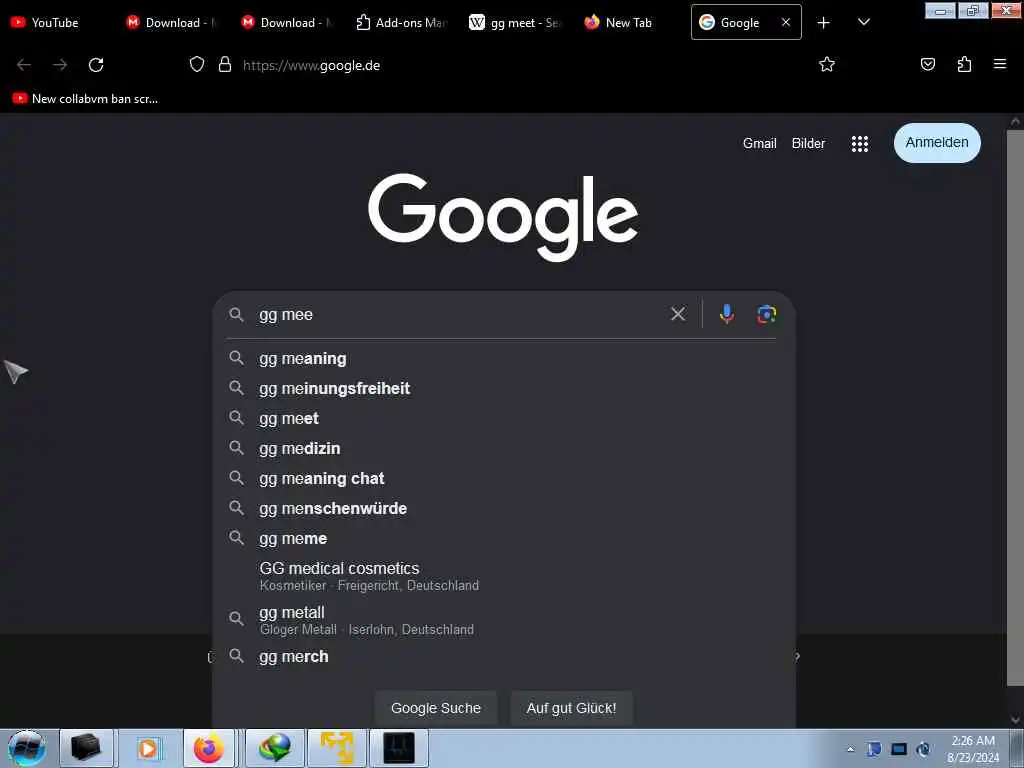Switch to the gg meet search tab

coord(516,23)
